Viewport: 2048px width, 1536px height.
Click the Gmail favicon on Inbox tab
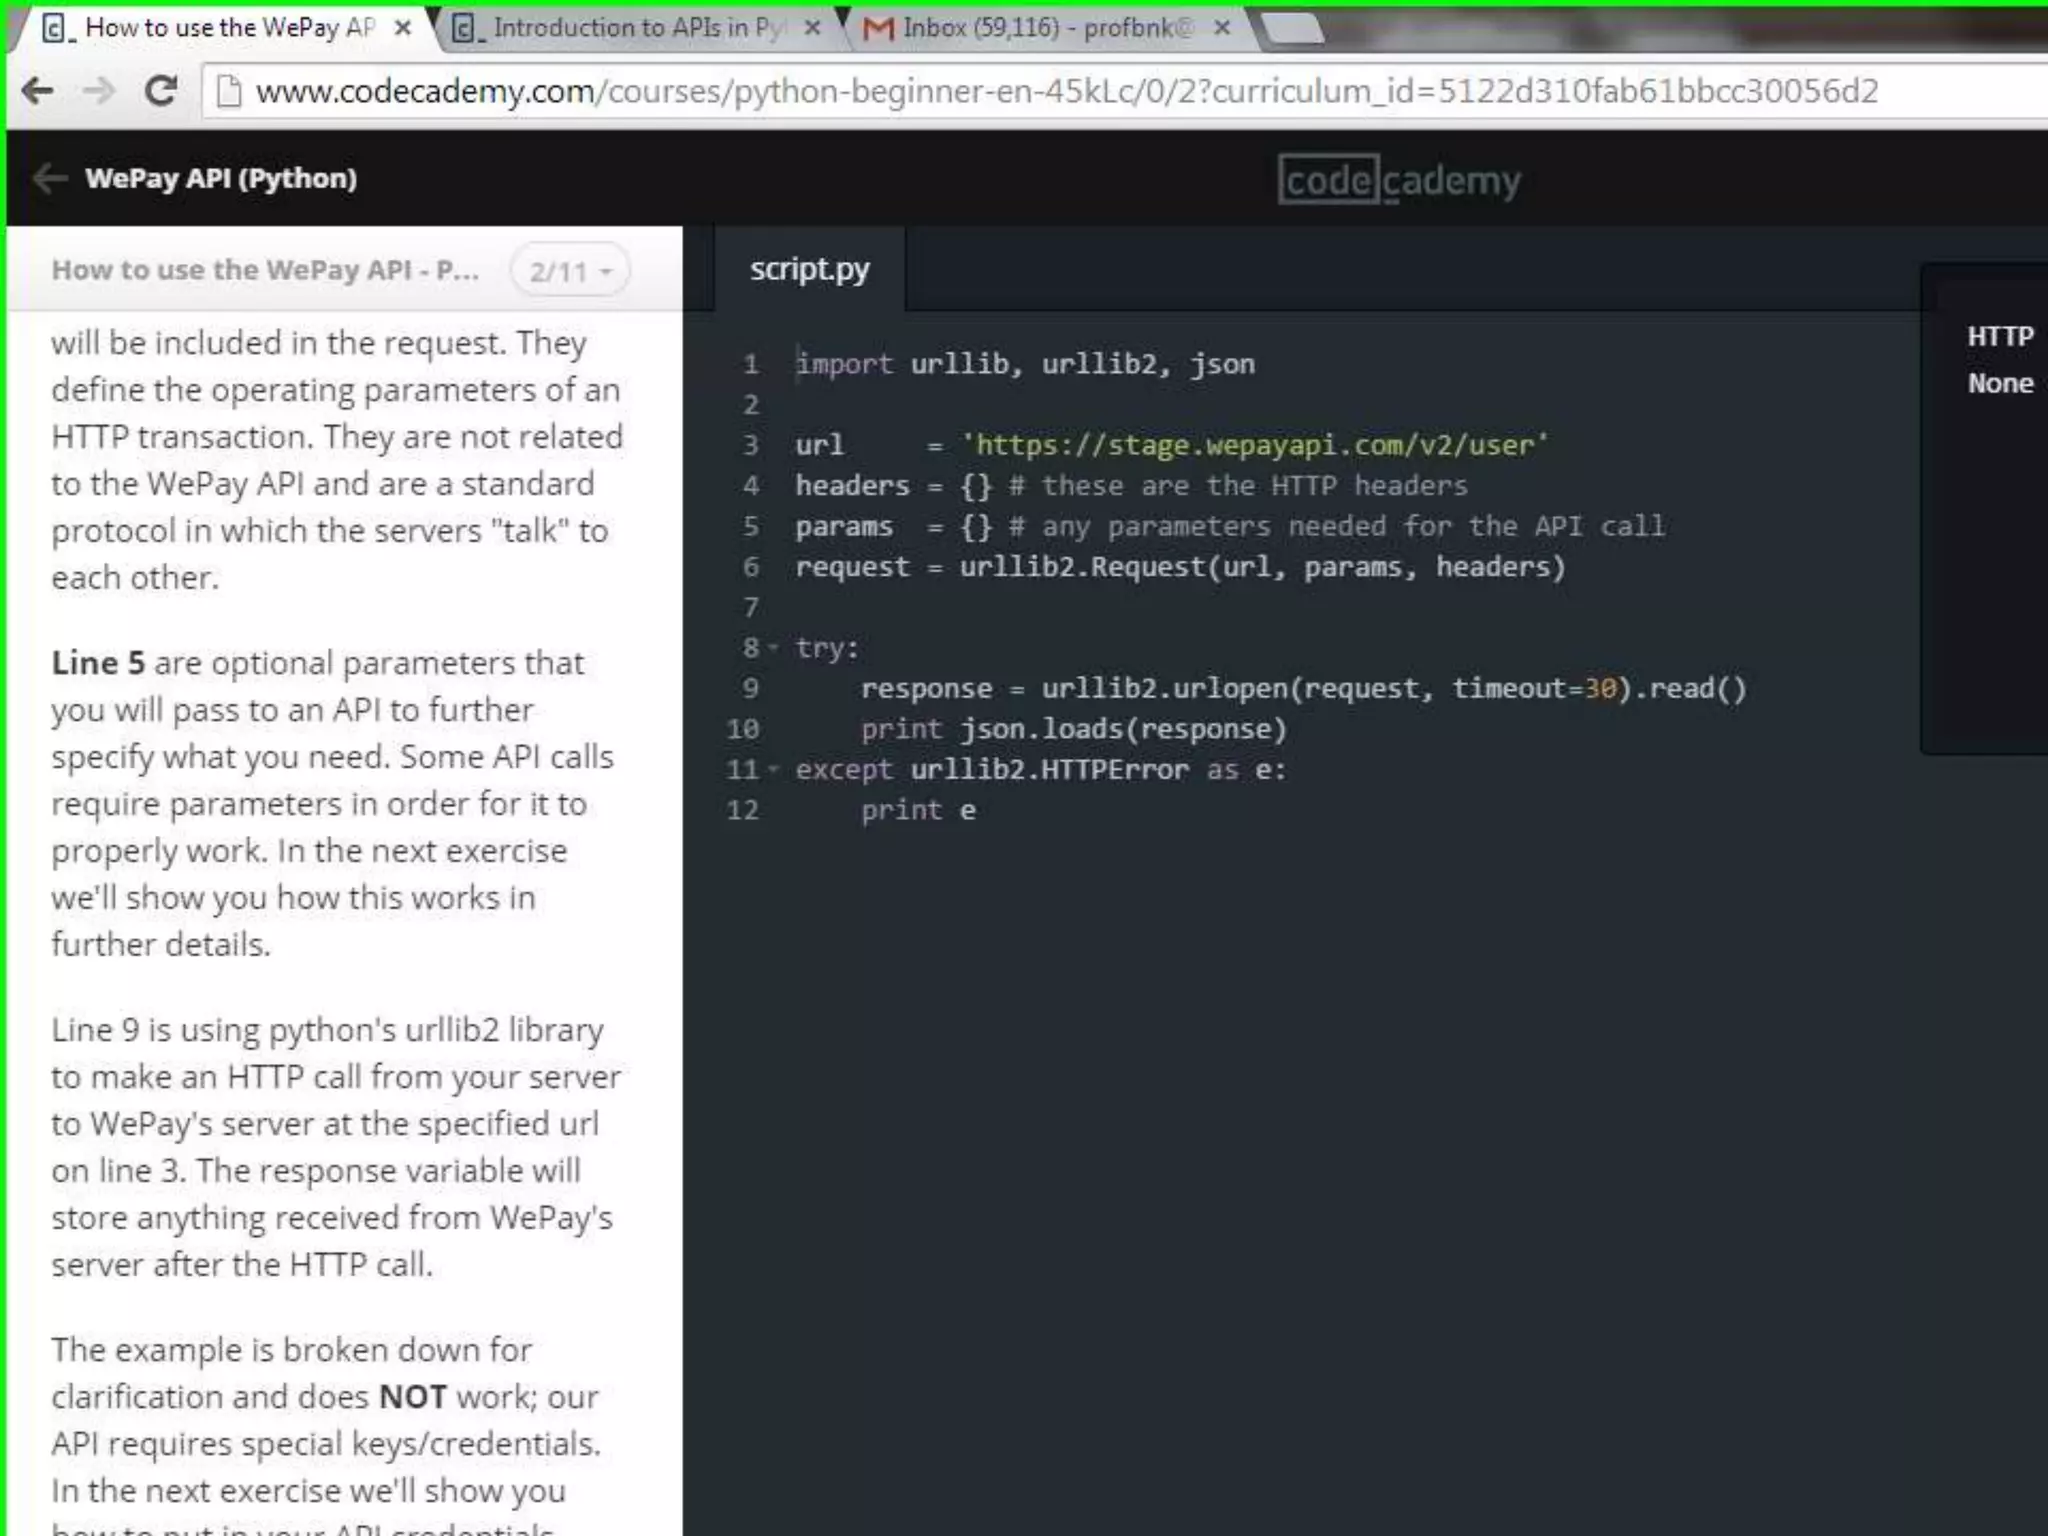pyautogui.click(x=877, y=29)
